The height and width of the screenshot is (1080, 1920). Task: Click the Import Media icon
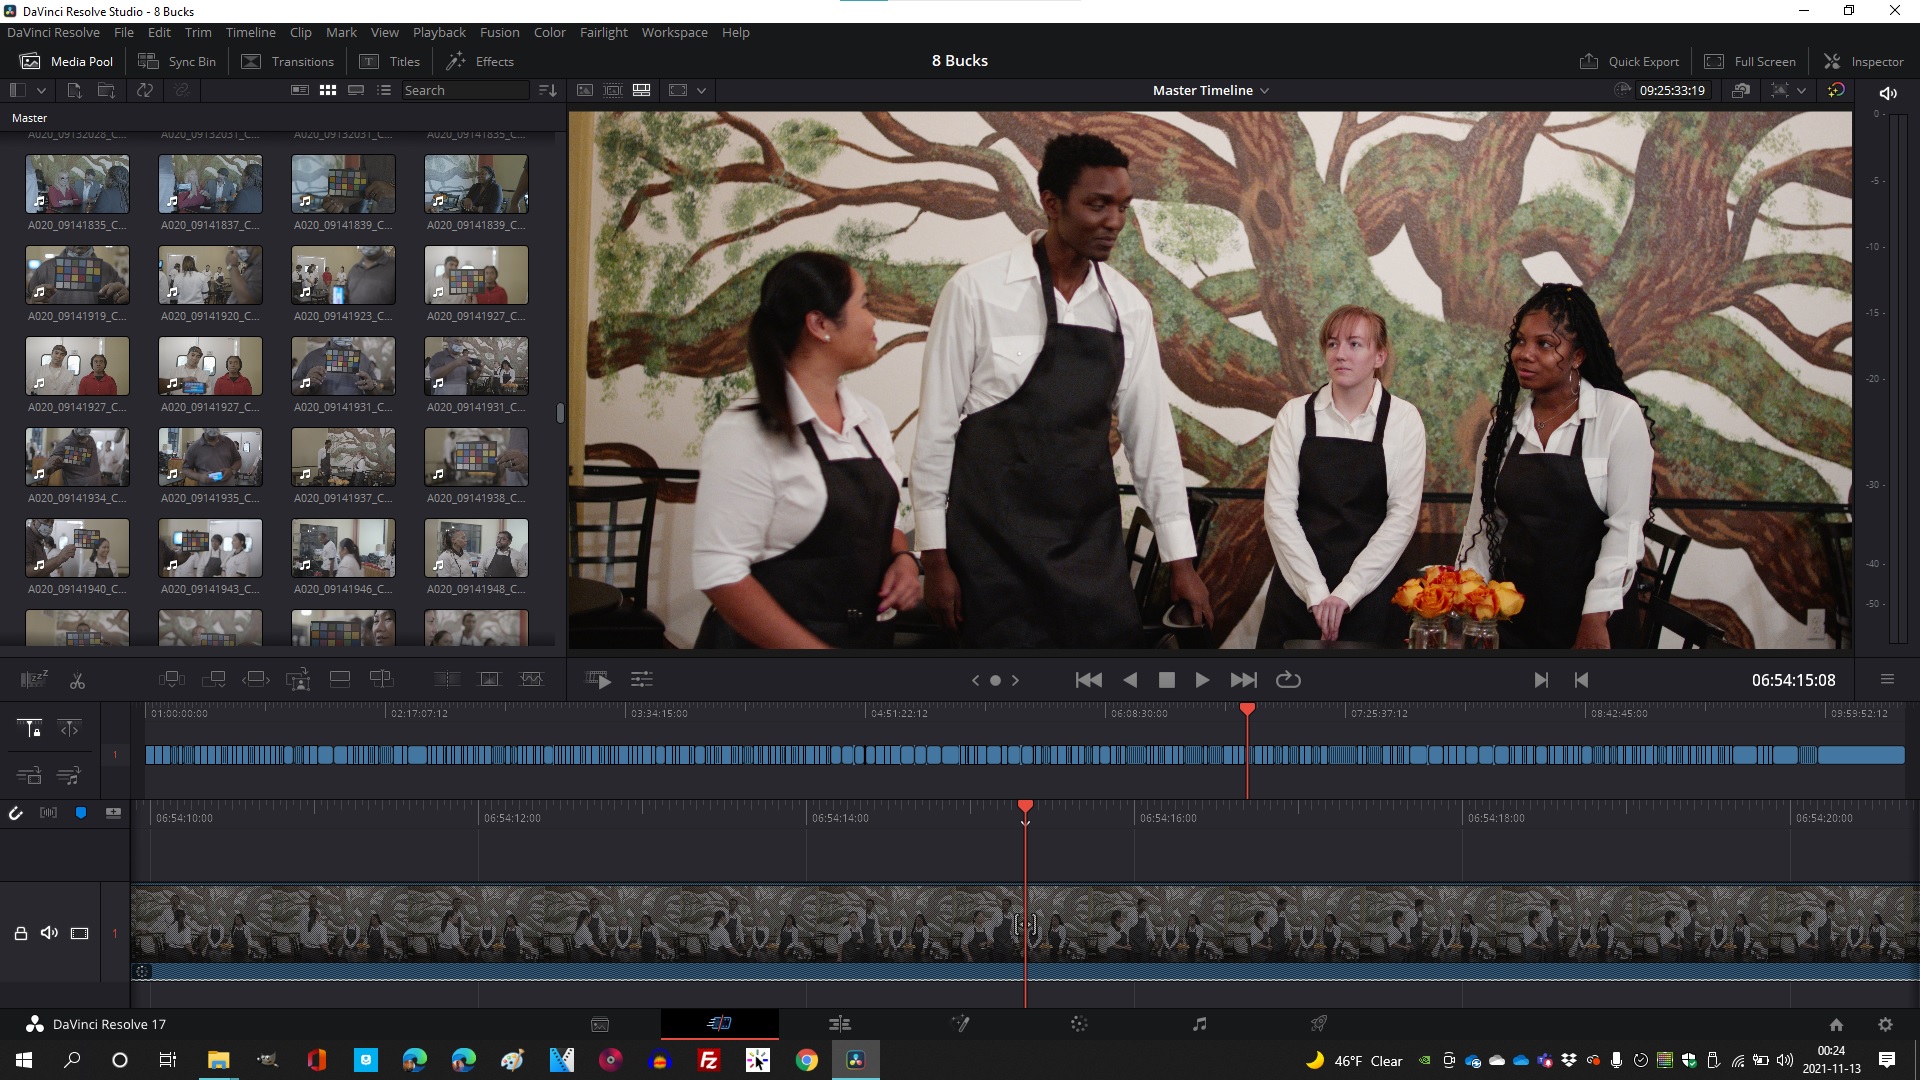[x=74, y=90]
